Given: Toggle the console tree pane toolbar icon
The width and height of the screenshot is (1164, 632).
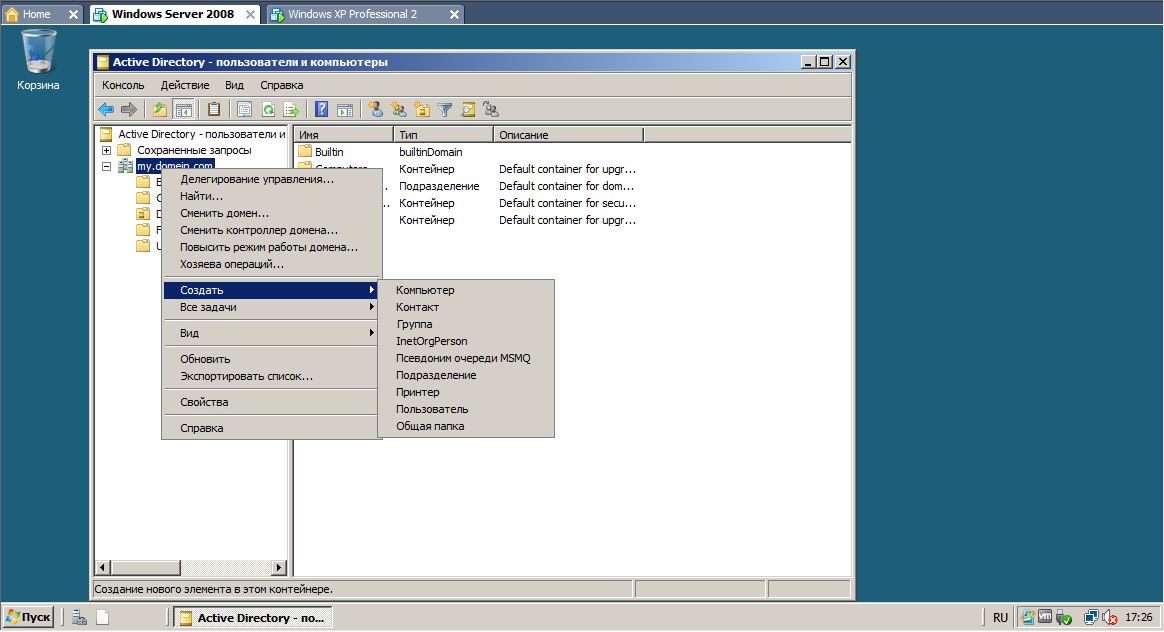Looking at the screenshot, I should (x=183, y=110).
